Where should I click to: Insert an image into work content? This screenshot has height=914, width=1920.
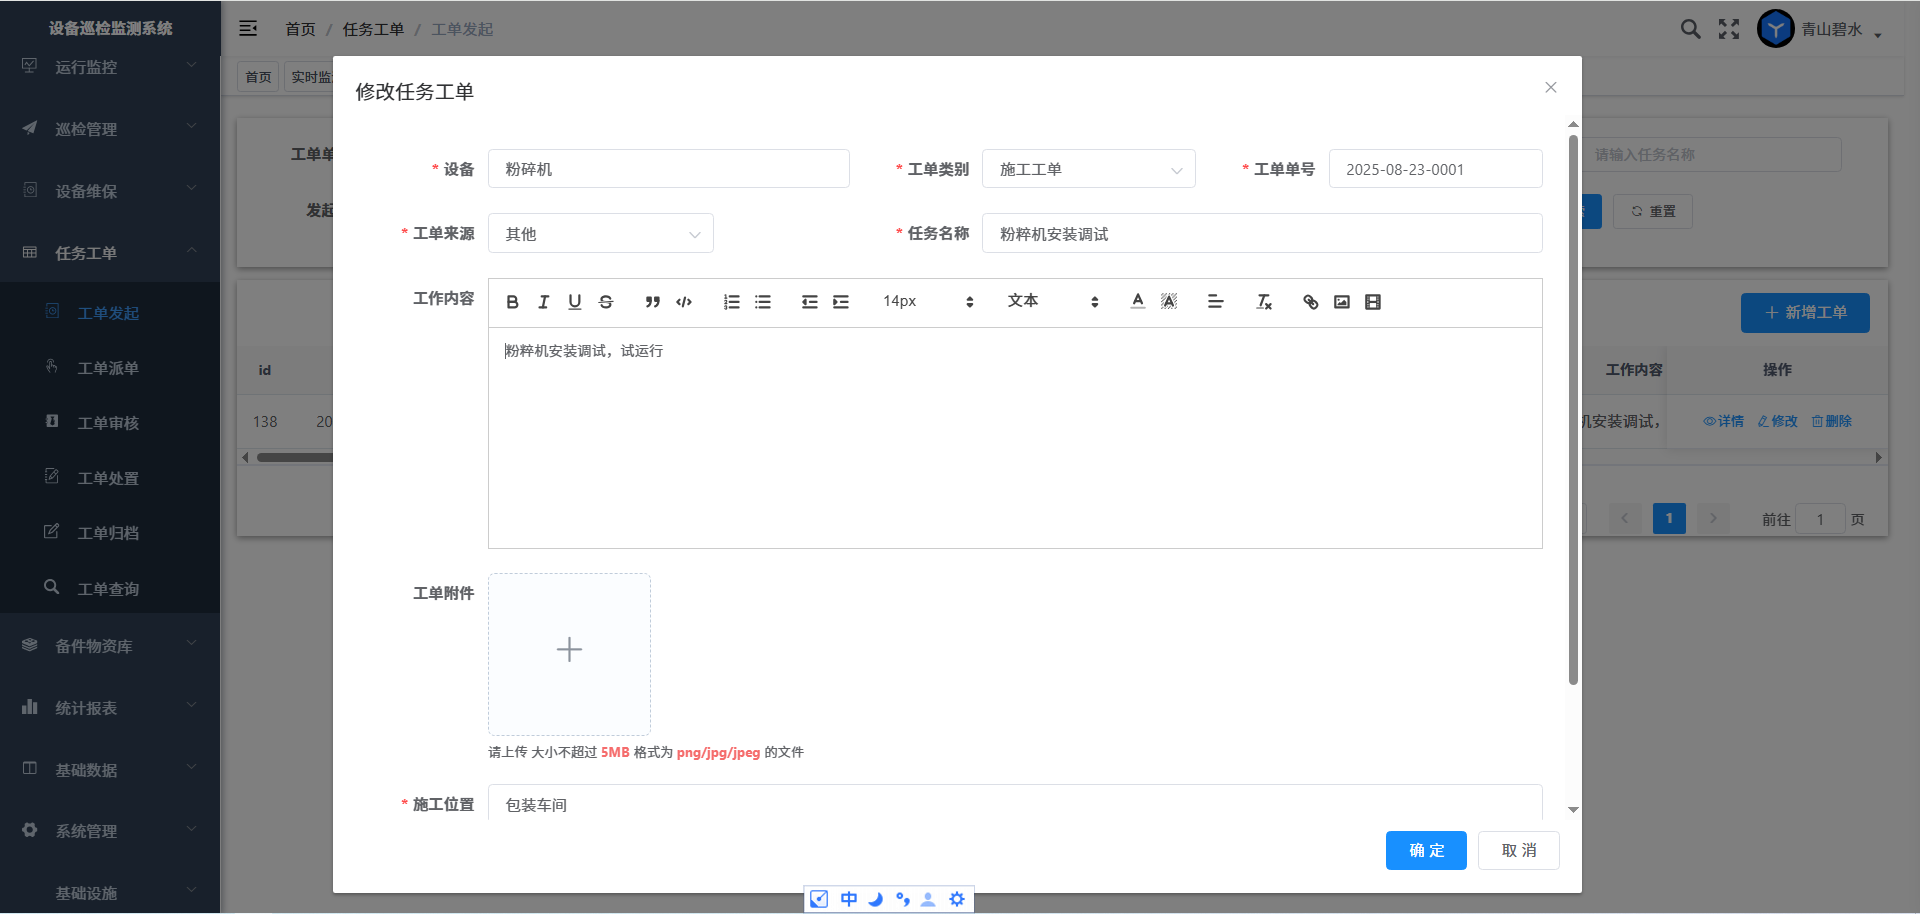[x=1341, y=302]
